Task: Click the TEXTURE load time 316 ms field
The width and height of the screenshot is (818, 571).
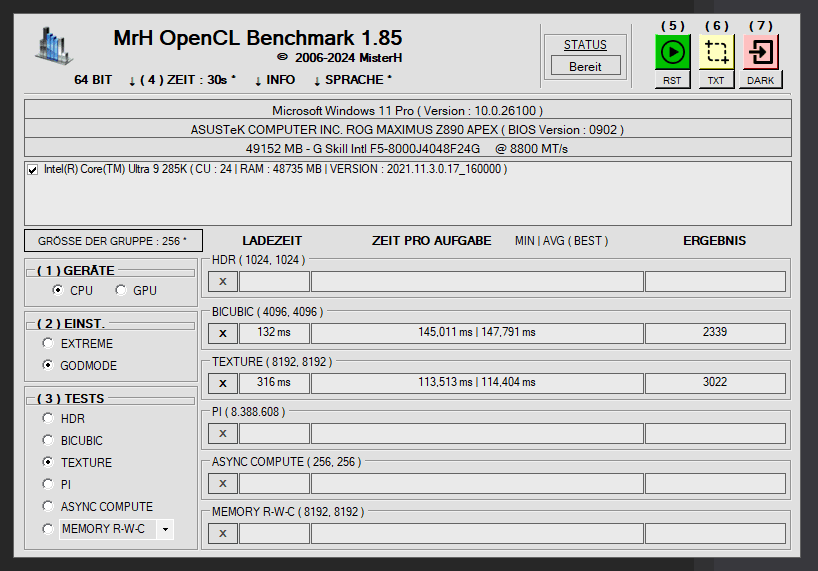Action: pos(274,383)
